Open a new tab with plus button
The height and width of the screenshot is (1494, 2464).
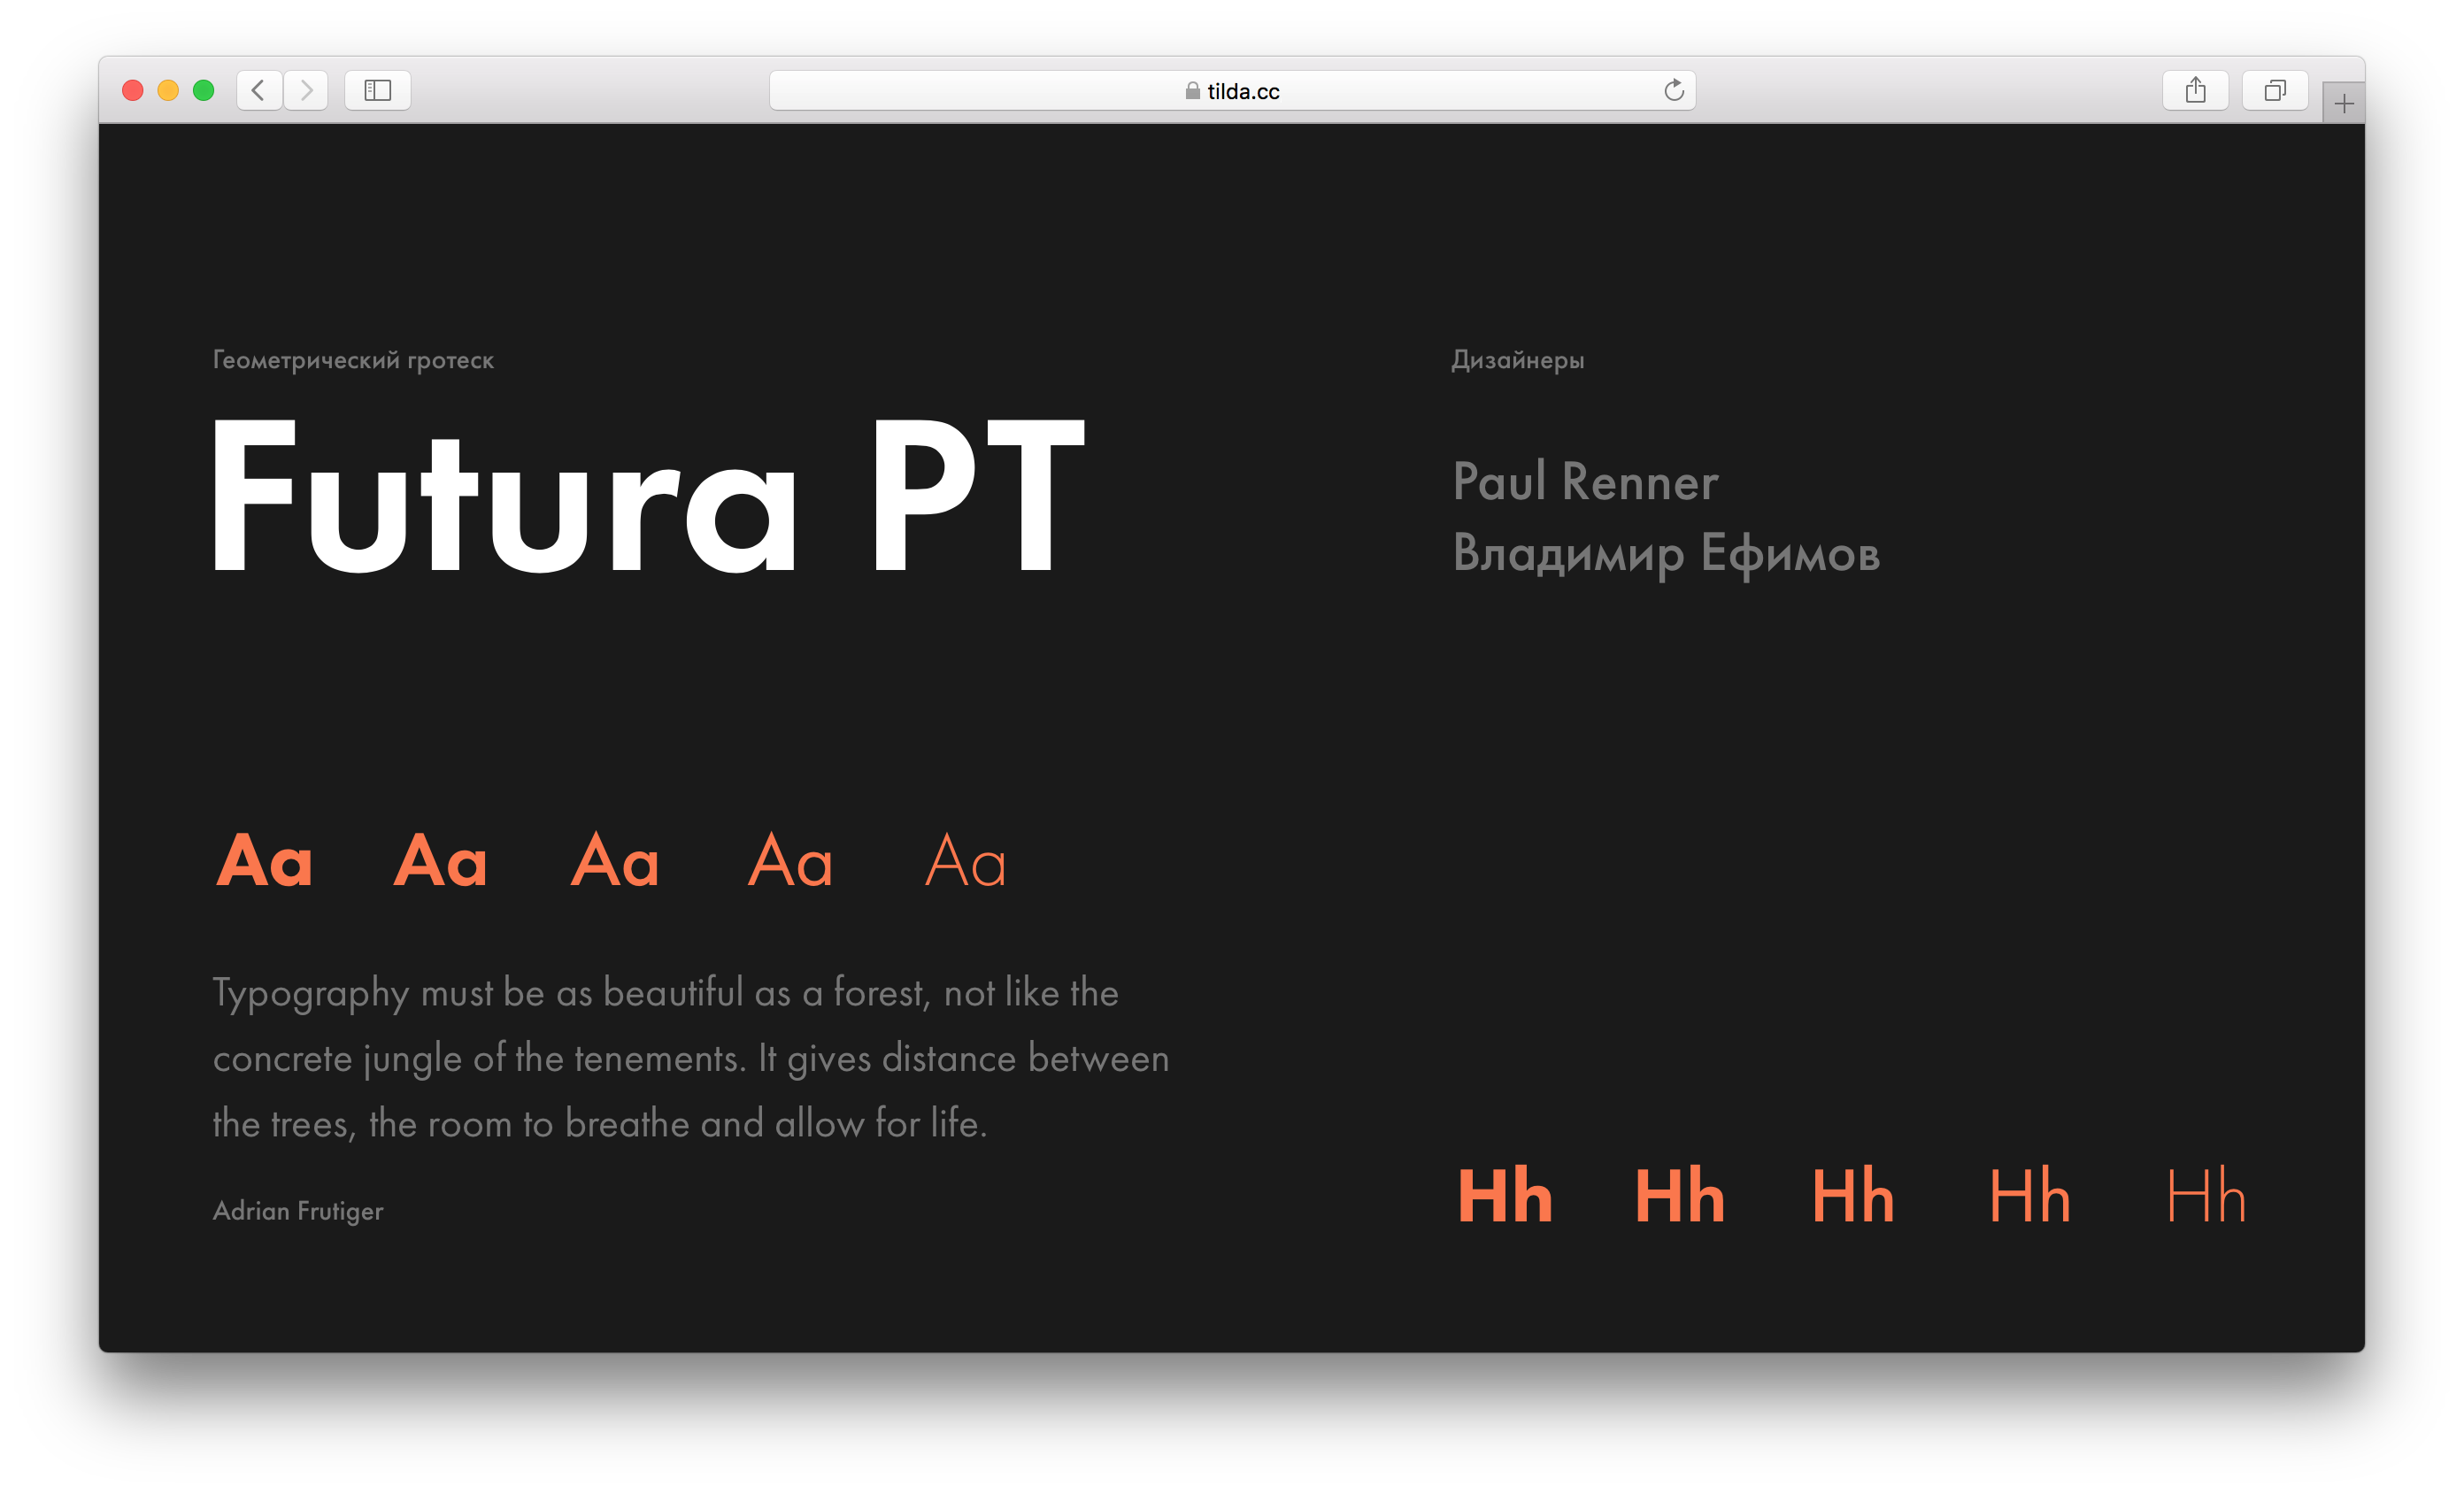click(2343, 104)
